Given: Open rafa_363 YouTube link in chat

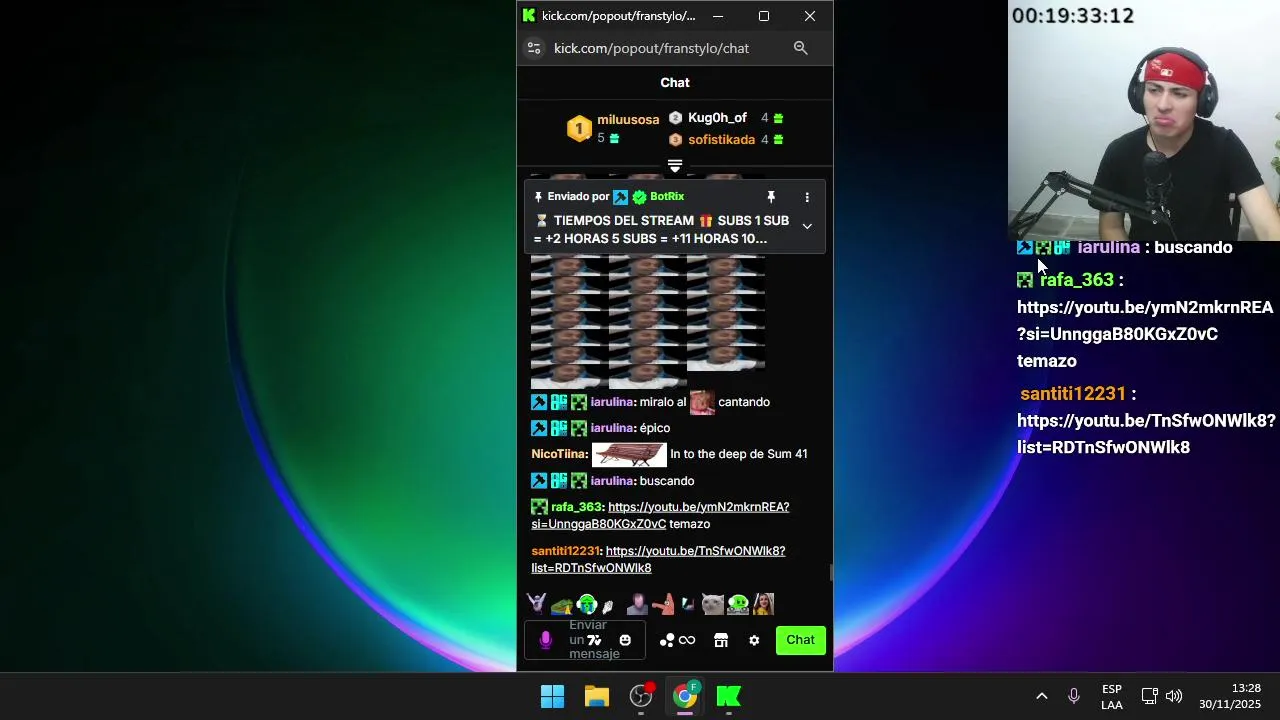Looking at the screenshot, I should tap(660, 515).
